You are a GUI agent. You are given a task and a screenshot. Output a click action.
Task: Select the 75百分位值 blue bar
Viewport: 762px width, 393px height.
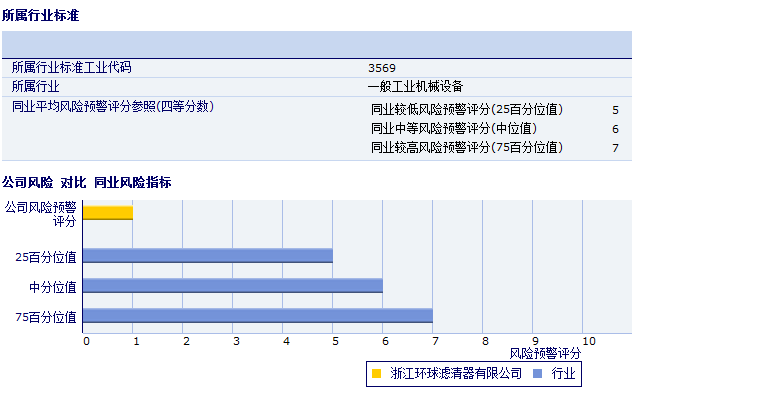click(258, 316)
